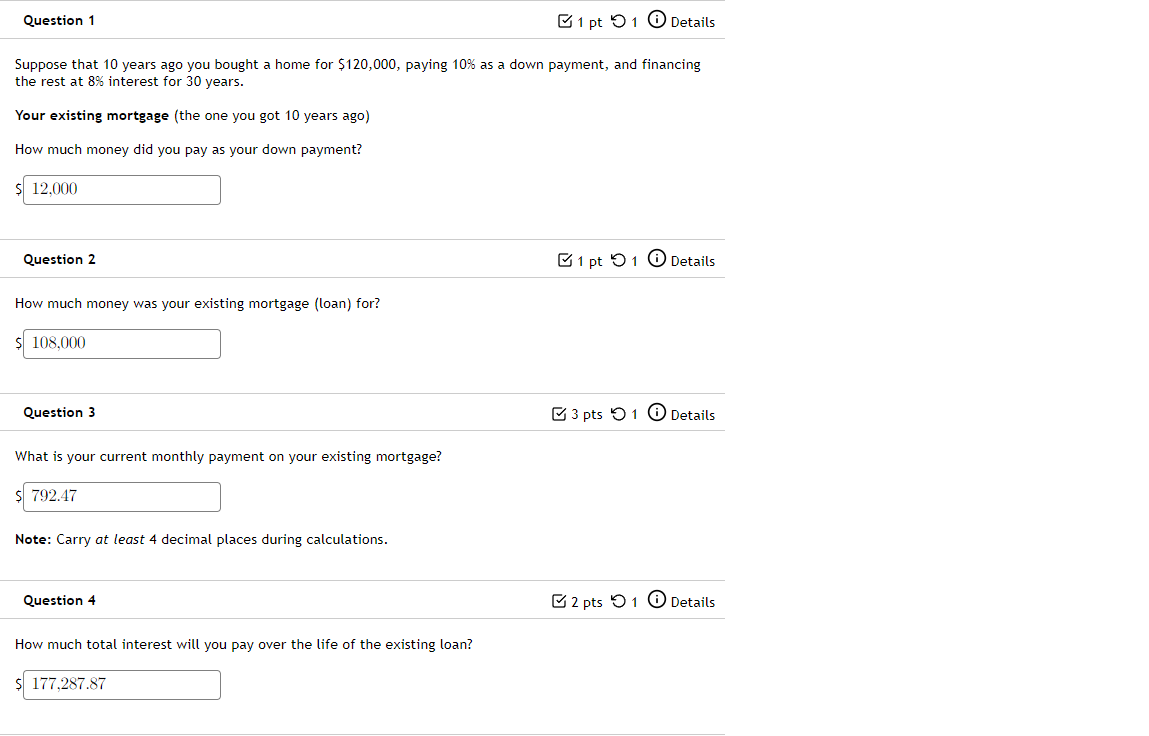Click the grading checkbox icon on Question 3
Screen dimensions: 1149x736
tap(558, 413)
